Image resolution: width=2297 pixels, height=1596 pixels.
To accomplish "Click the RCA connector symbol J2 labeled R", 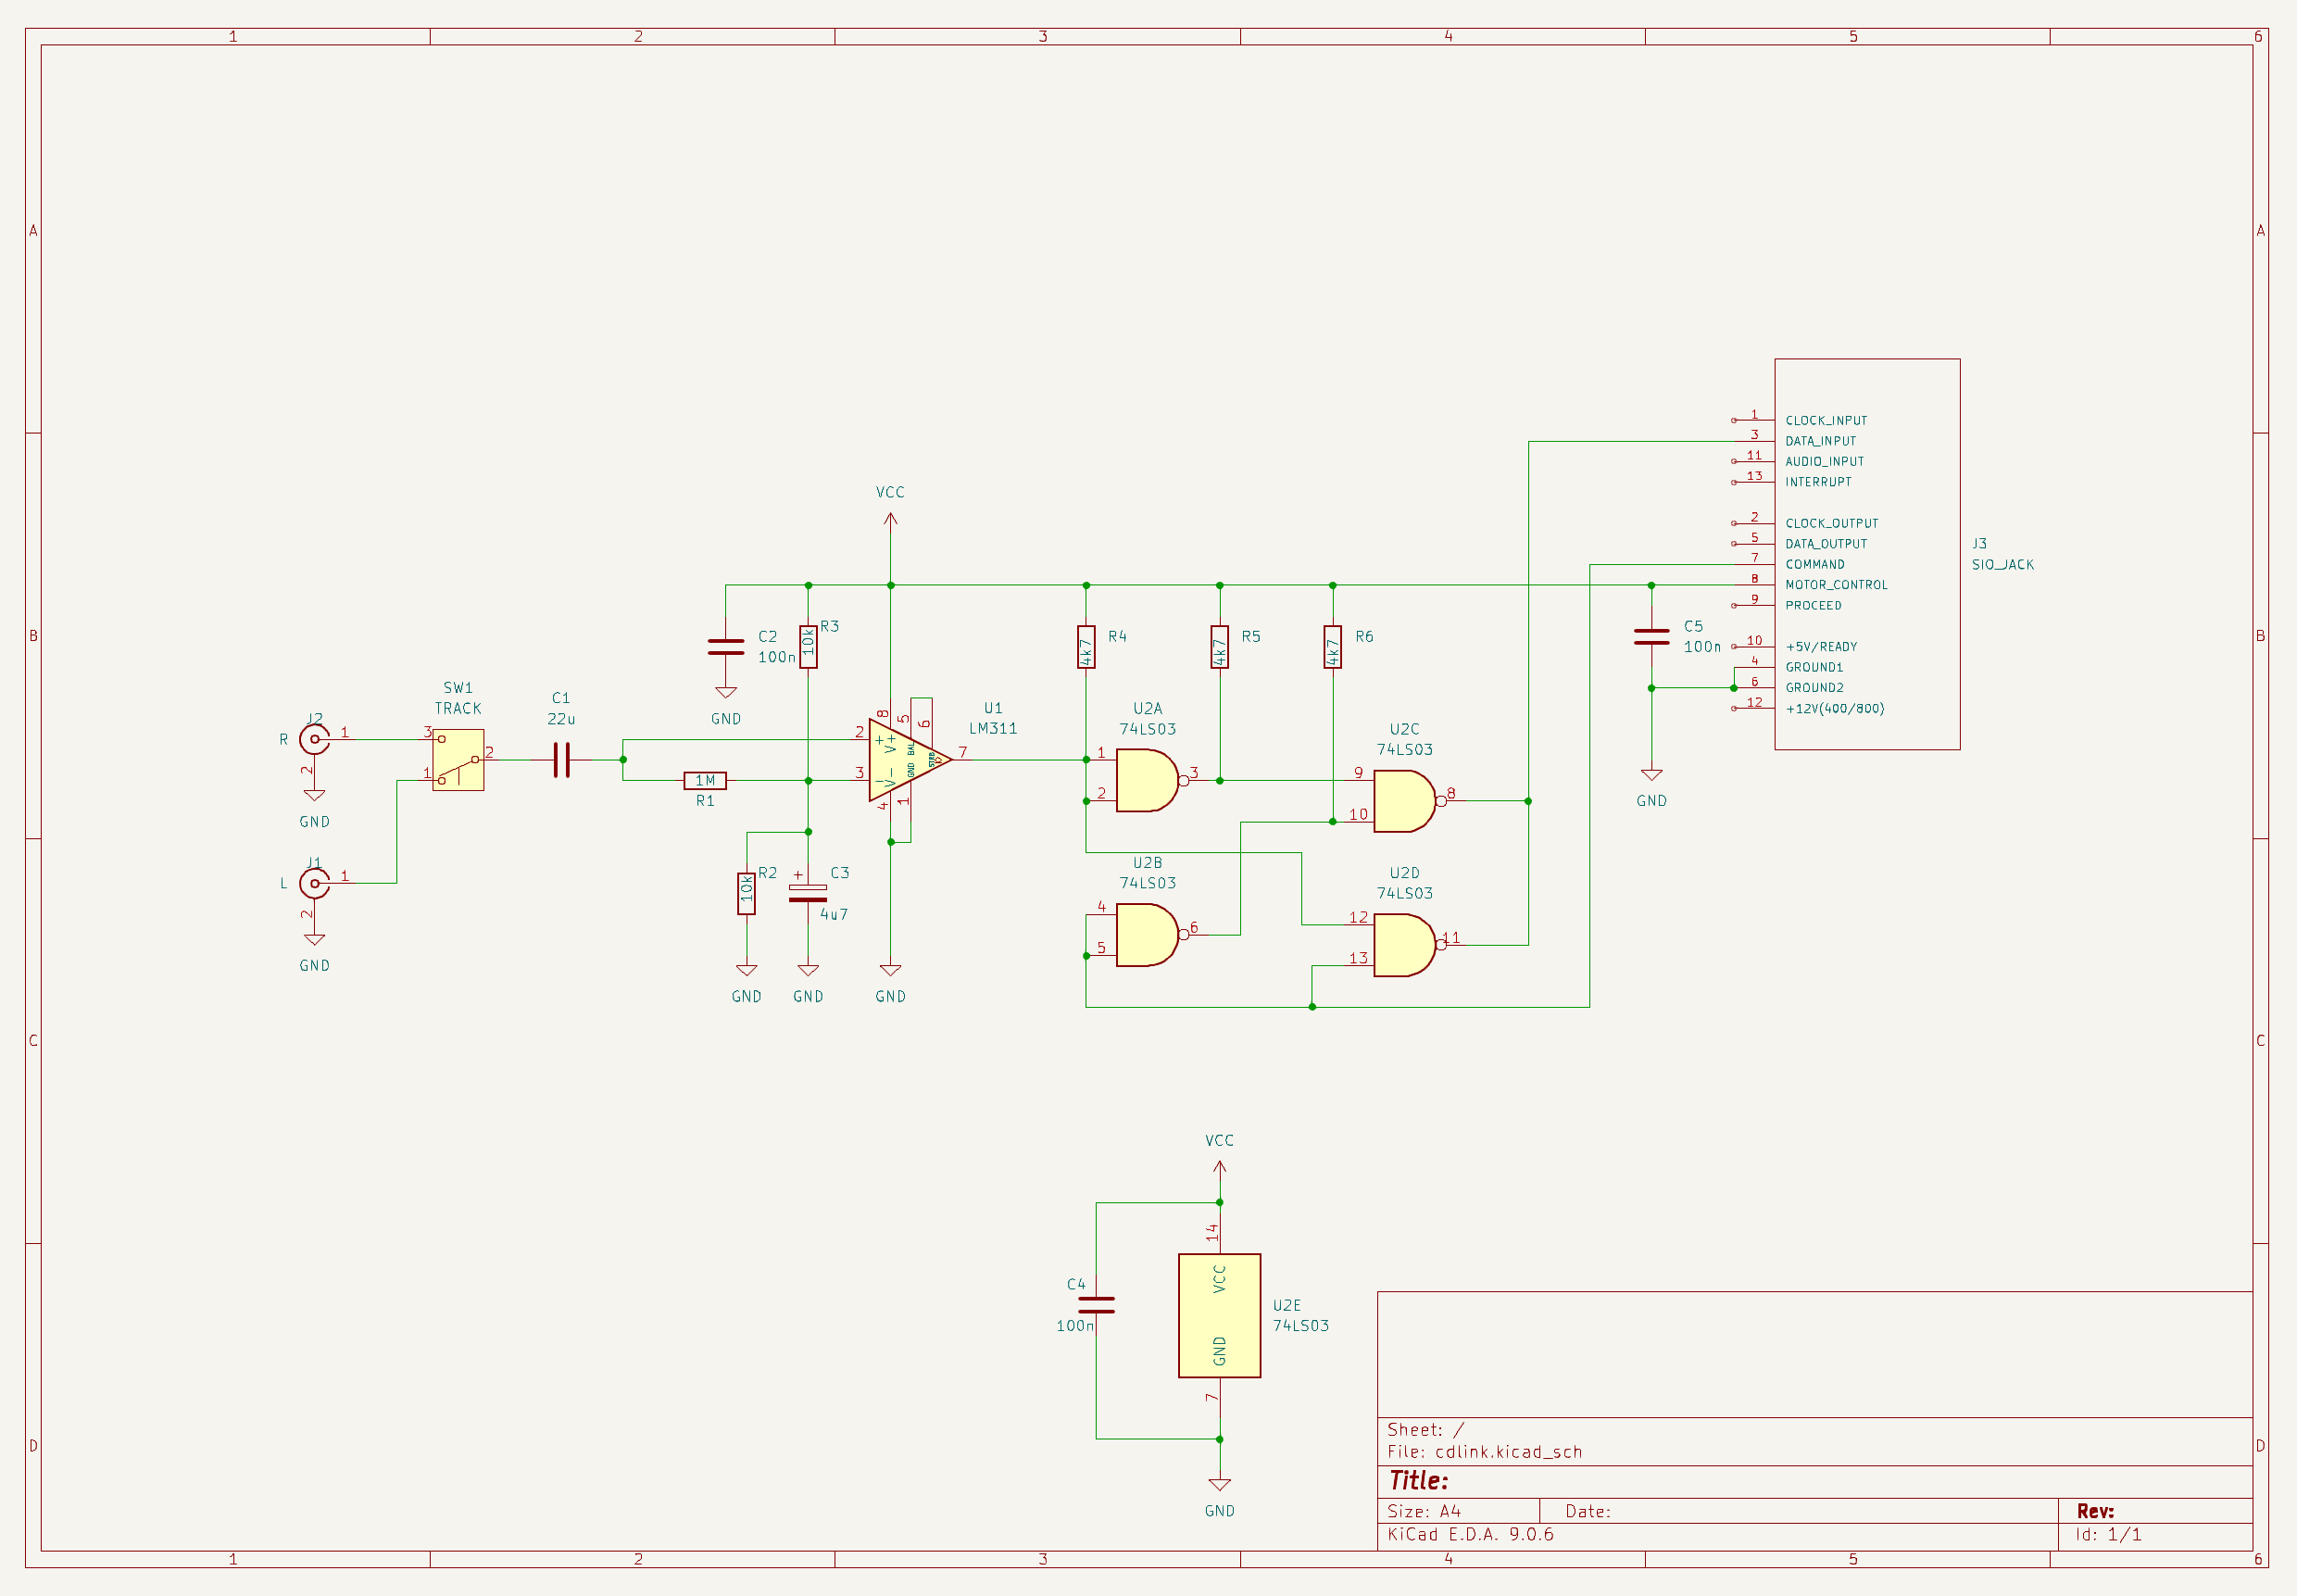I will pos(315,738).
